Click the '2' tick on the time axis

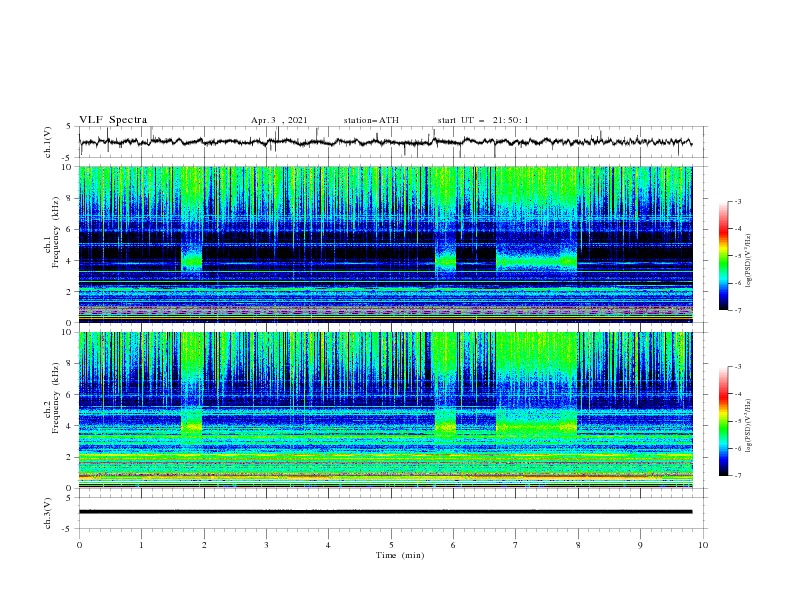204,545
